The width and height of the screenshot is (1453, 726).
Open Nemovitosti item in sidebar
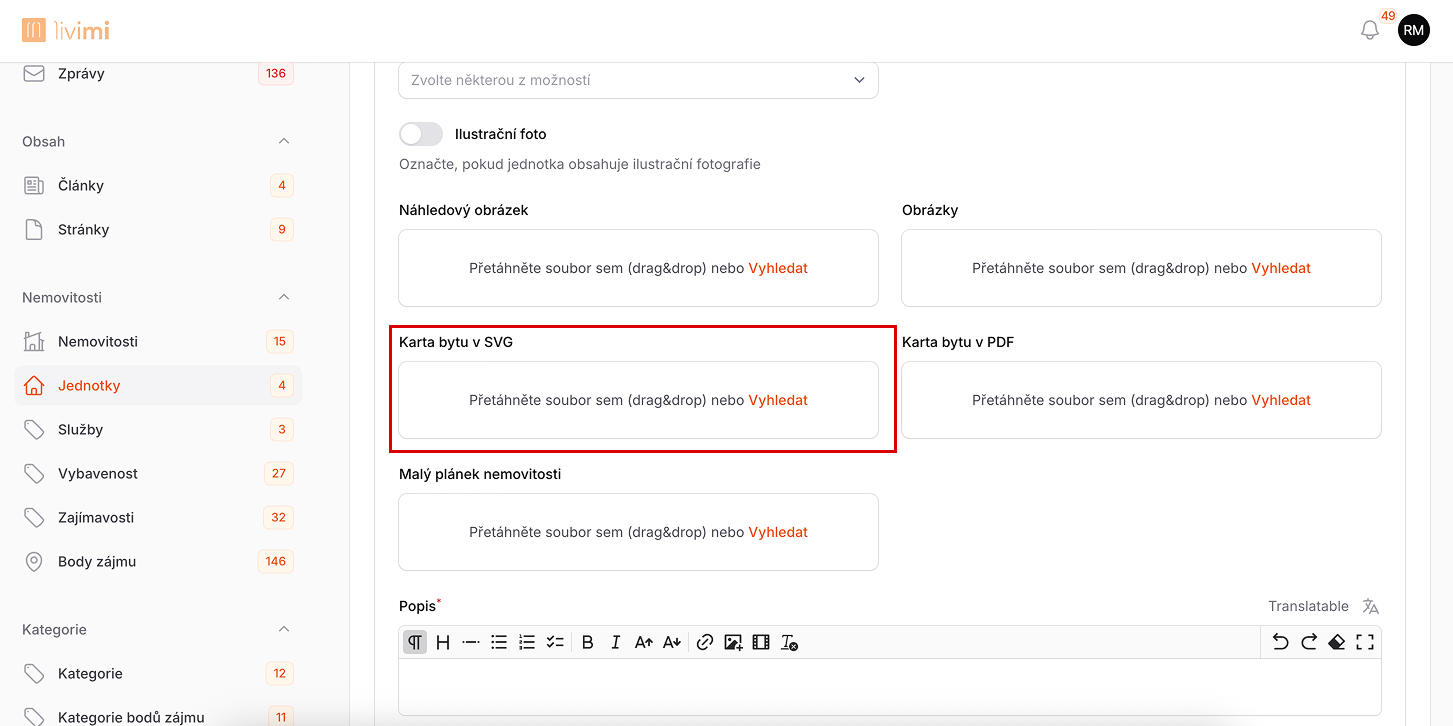click(158, 341)
